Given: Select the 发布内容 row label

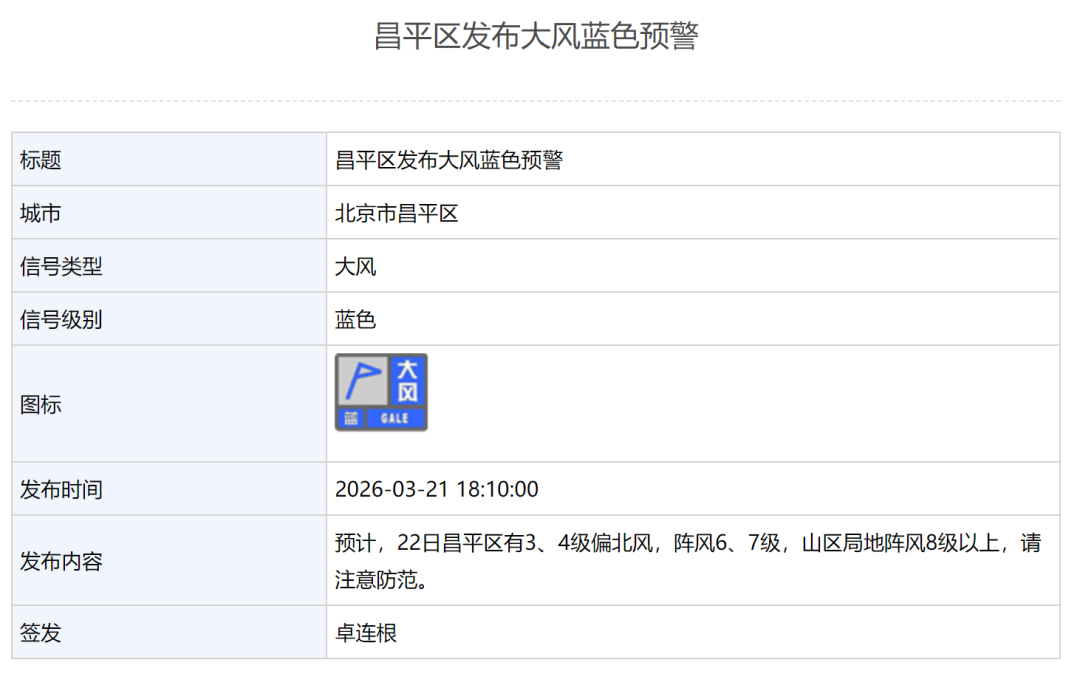Looking at the screenshot, I should pyautogui.click(x=61, y=562).
